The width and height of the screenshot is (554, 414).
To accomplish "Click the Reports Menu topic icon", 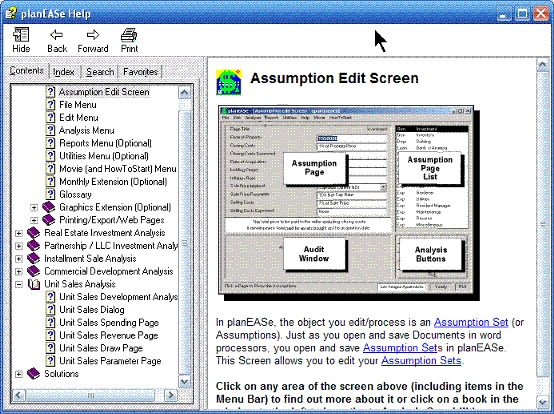I will 51,143.
